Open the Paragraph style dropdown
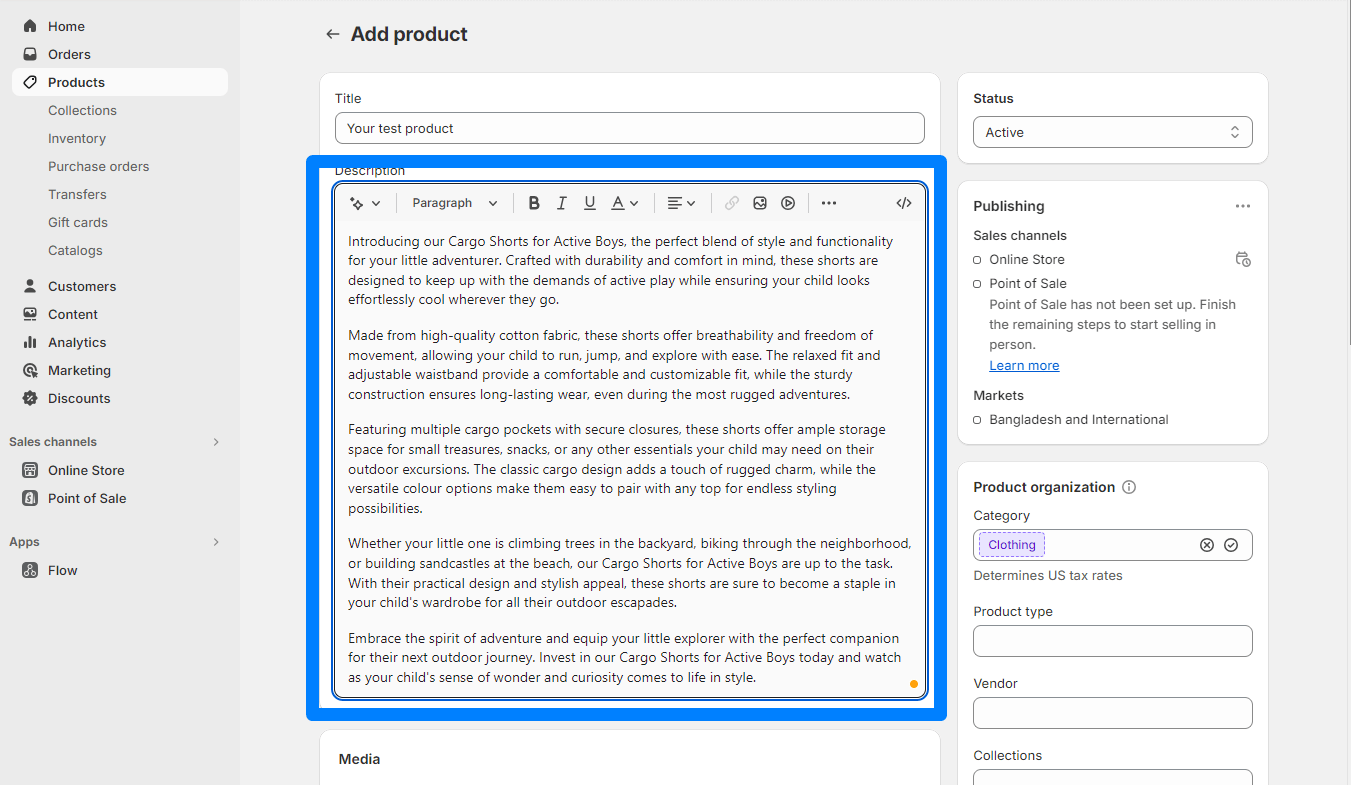The image size is (1351, 785). pos(455,203)
